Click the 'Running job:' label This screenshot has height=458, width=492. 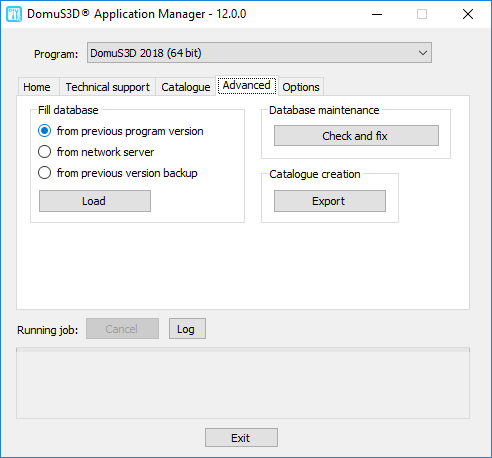point(48,330)
